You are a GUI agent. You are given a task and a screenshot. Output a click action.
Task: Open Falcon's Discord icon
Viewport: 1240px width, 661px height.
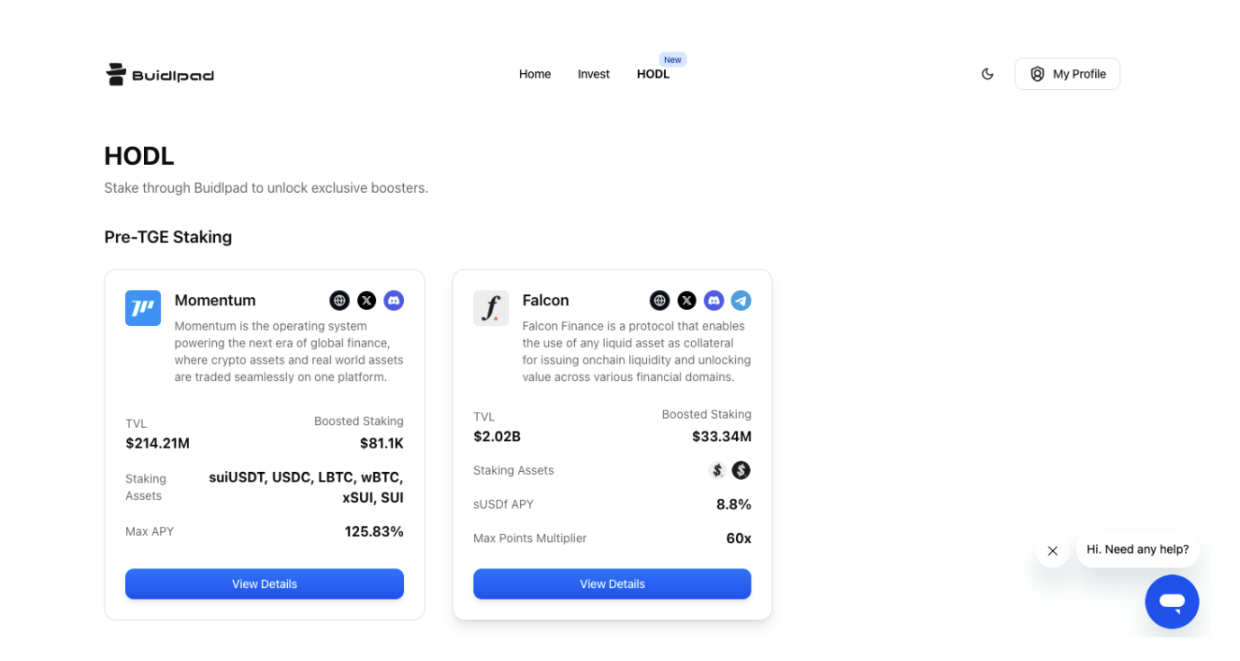point(714,300)
